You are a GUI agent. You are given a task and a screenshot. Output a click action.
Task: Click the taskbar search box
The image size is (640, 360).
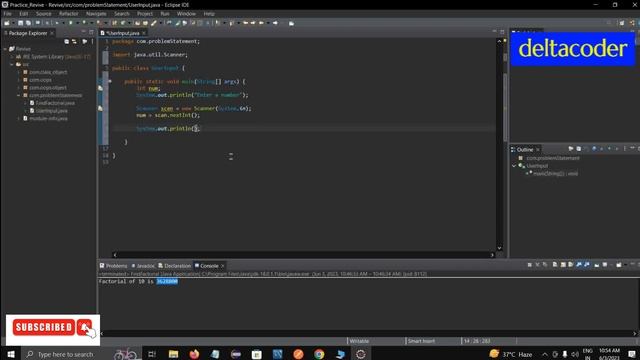pyautogui.click(x=82, y=354)
